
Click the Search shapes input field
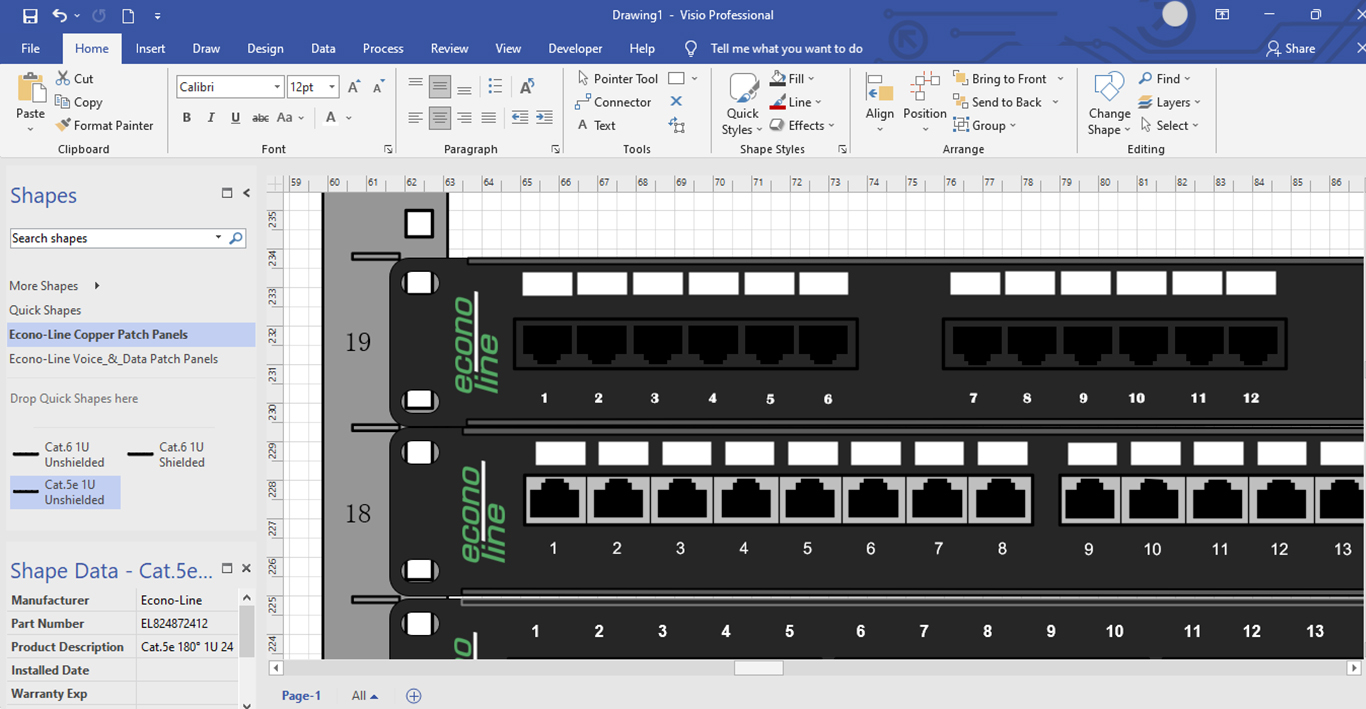110,238
